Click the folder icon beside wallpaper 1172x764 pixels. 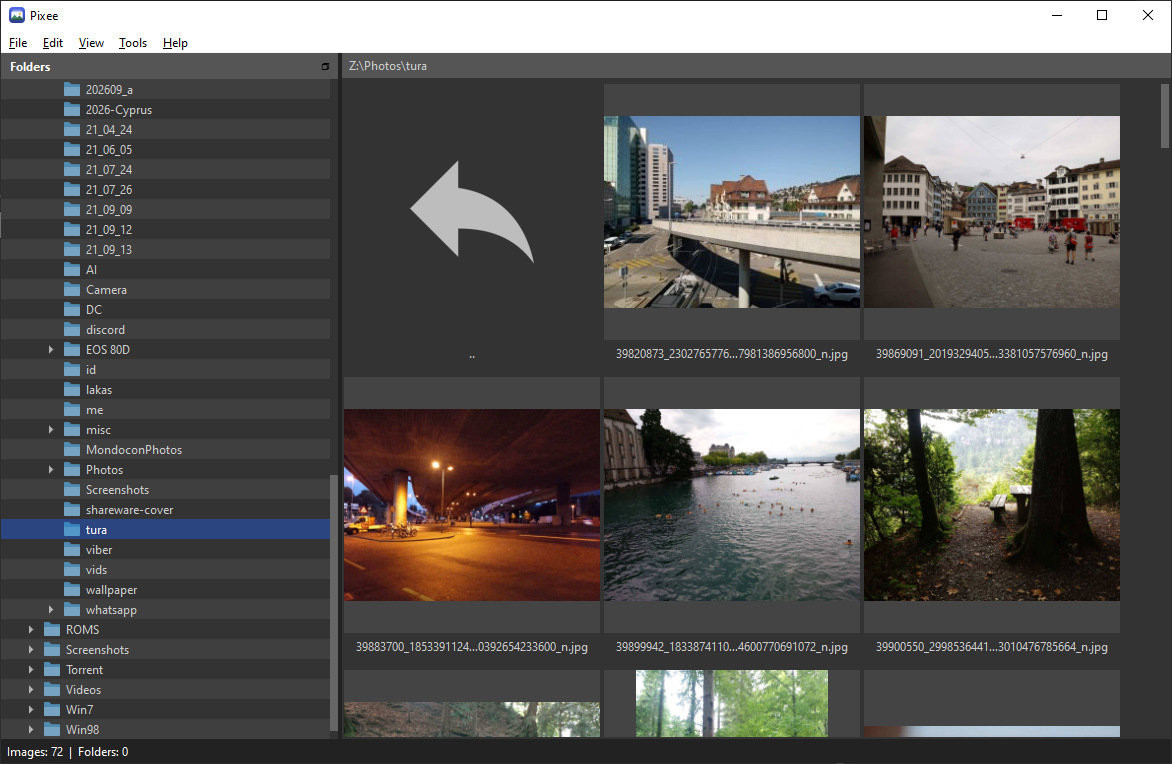tap(72, 590)
